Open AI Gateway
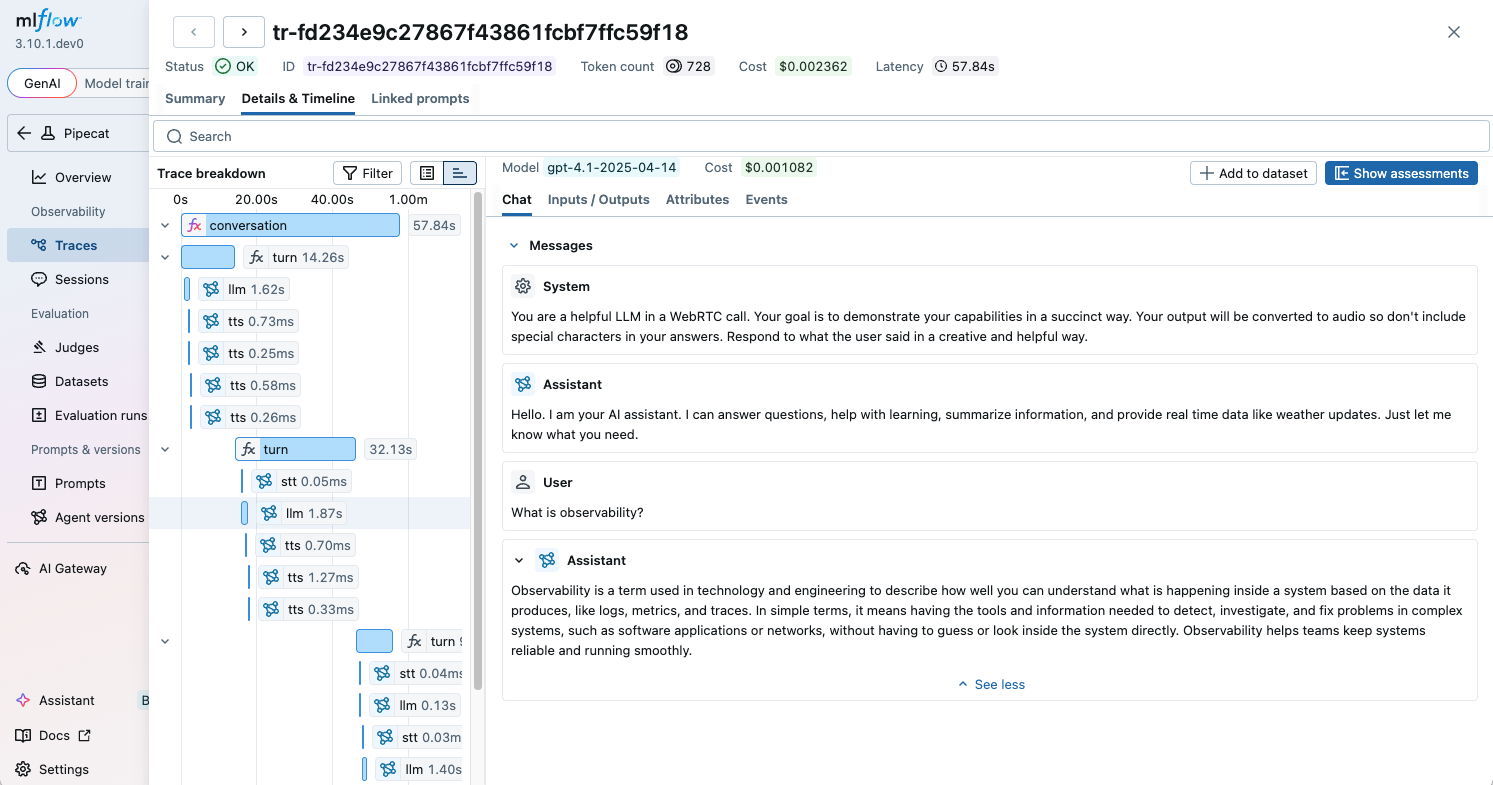The height and width of the screenshot is (785, 1493). [73, 568]
